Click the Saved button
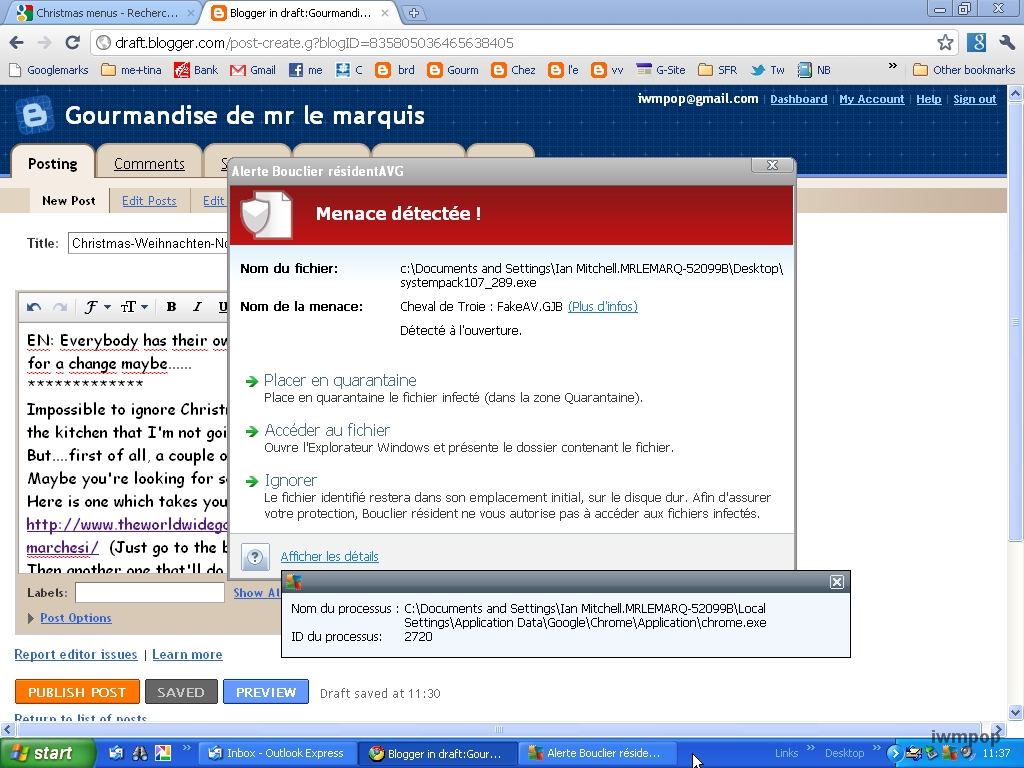This screenshot has height=768, width=1024. (181, 692)
